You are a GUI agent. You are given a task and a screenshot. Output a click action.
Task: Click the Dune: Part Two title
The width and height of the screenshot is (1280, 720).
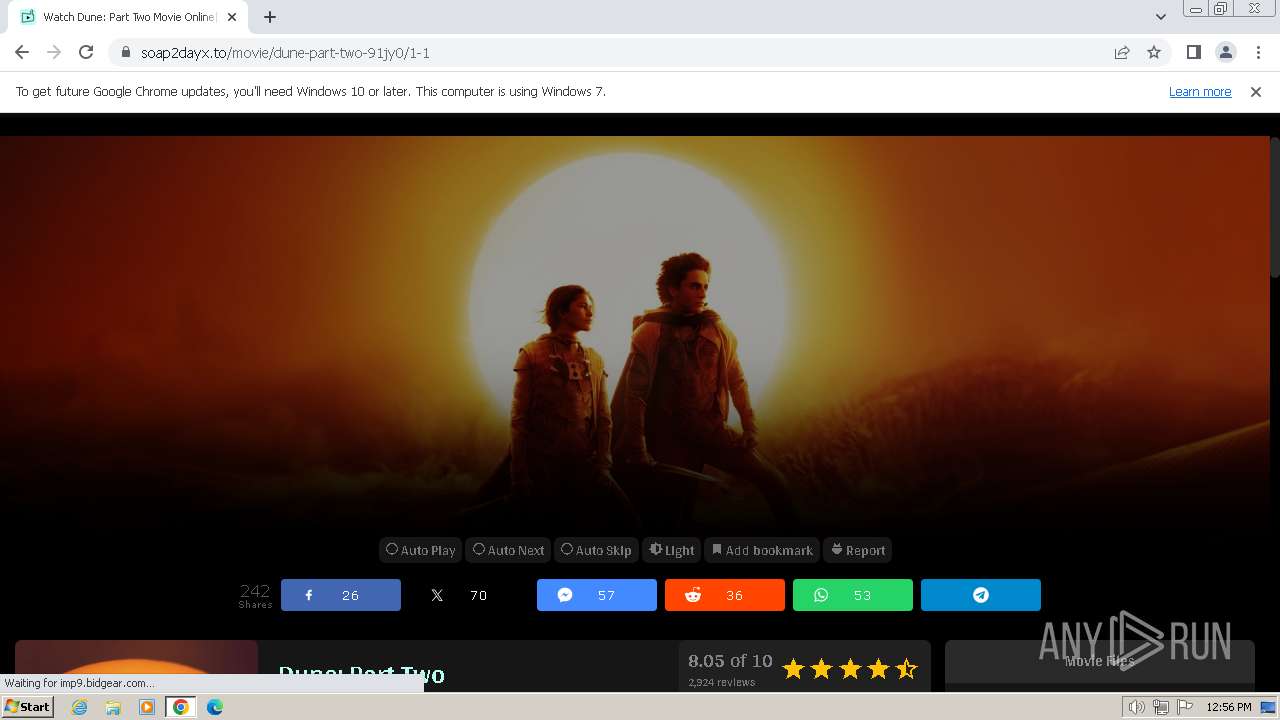[x=361, y=675]
